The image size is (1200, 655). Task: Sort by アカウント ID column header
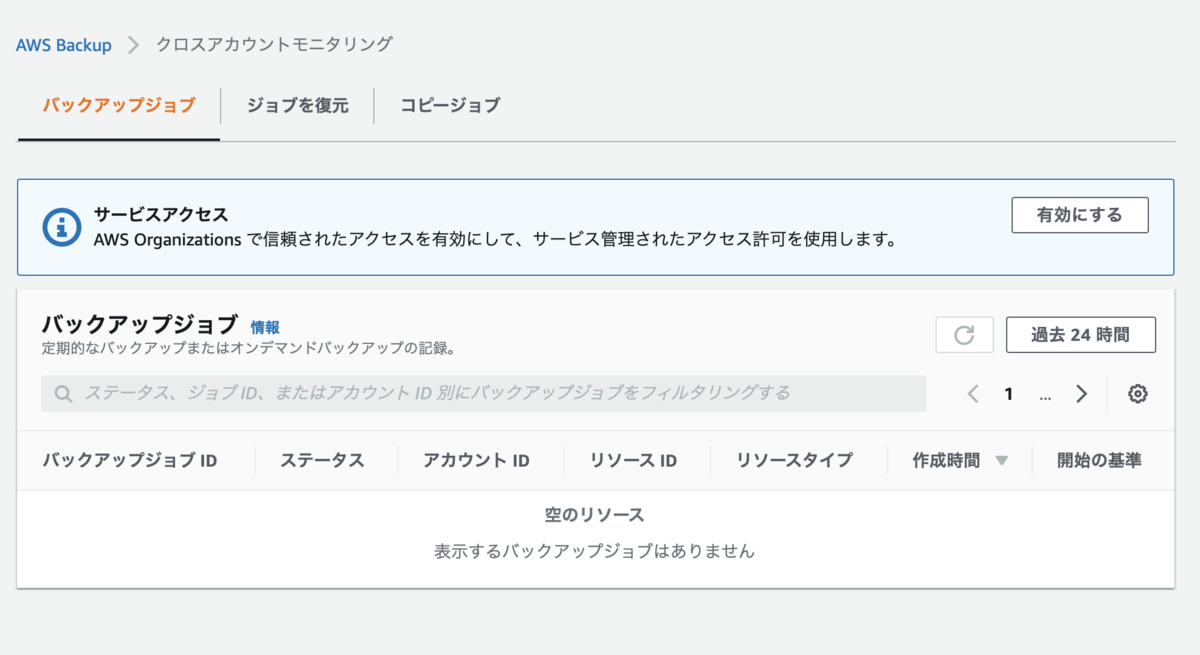(x=476, y=461)
